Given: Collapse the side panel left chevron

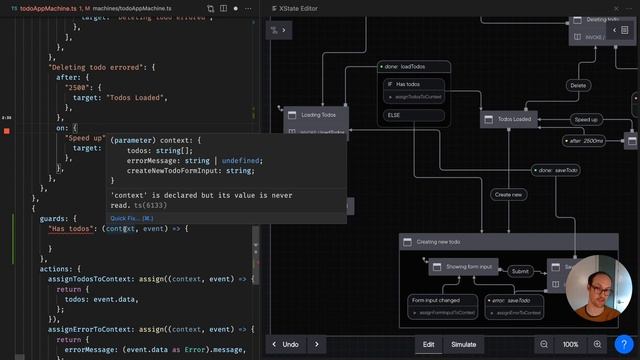Looking at the screenshot, I should [614, 30].
